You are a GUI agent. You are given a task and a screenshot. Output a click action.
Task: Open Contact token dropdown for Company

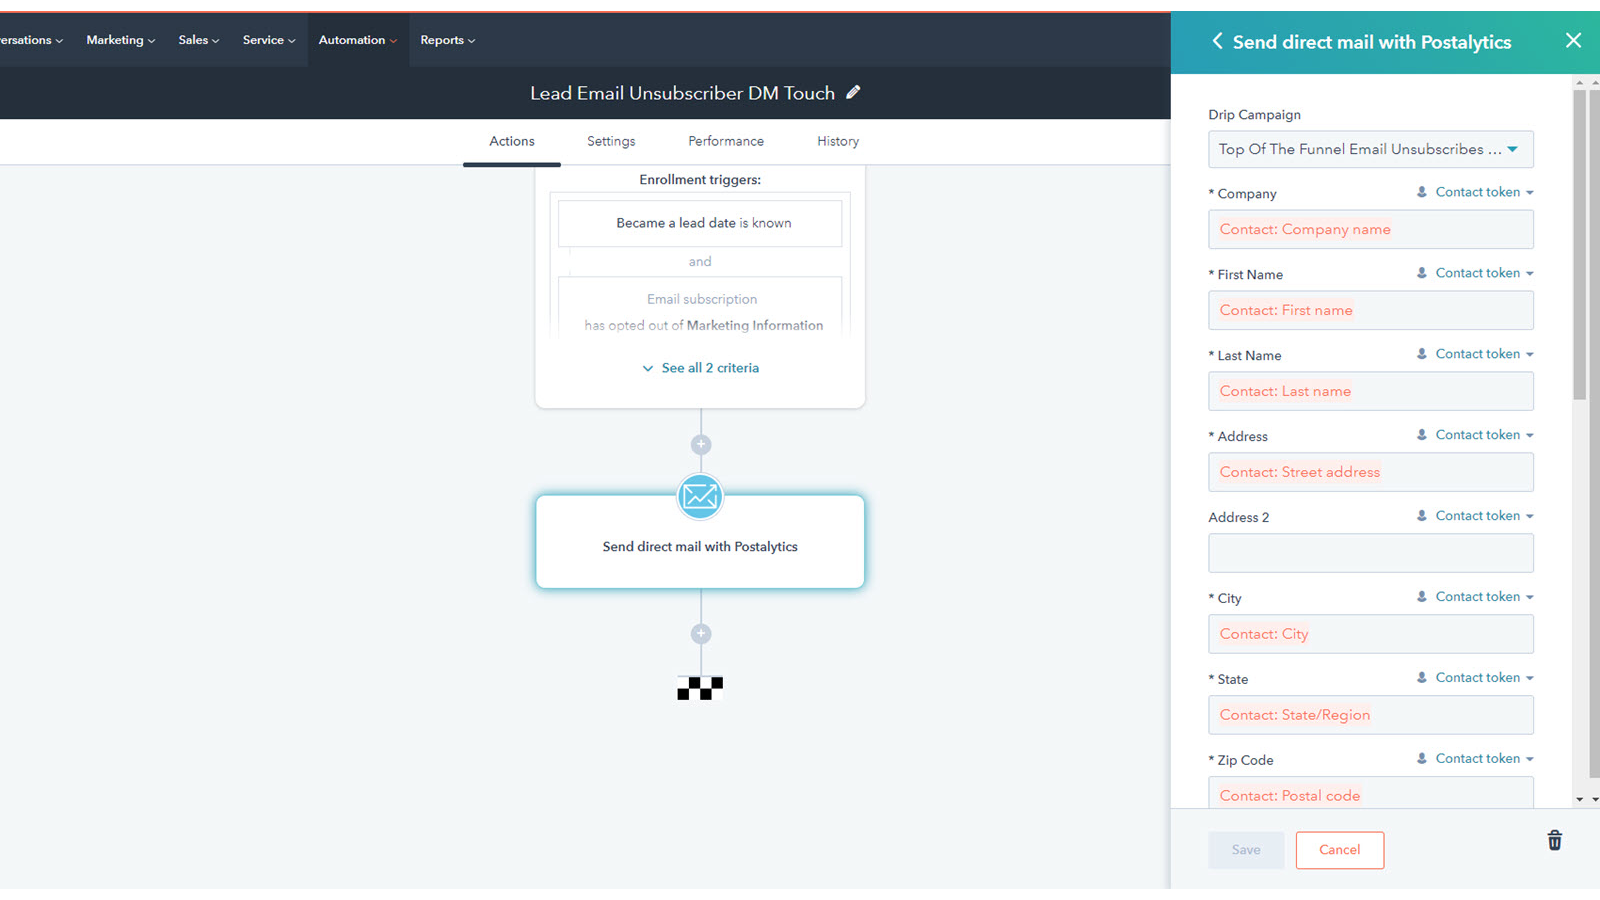(x=1475, y=192)
